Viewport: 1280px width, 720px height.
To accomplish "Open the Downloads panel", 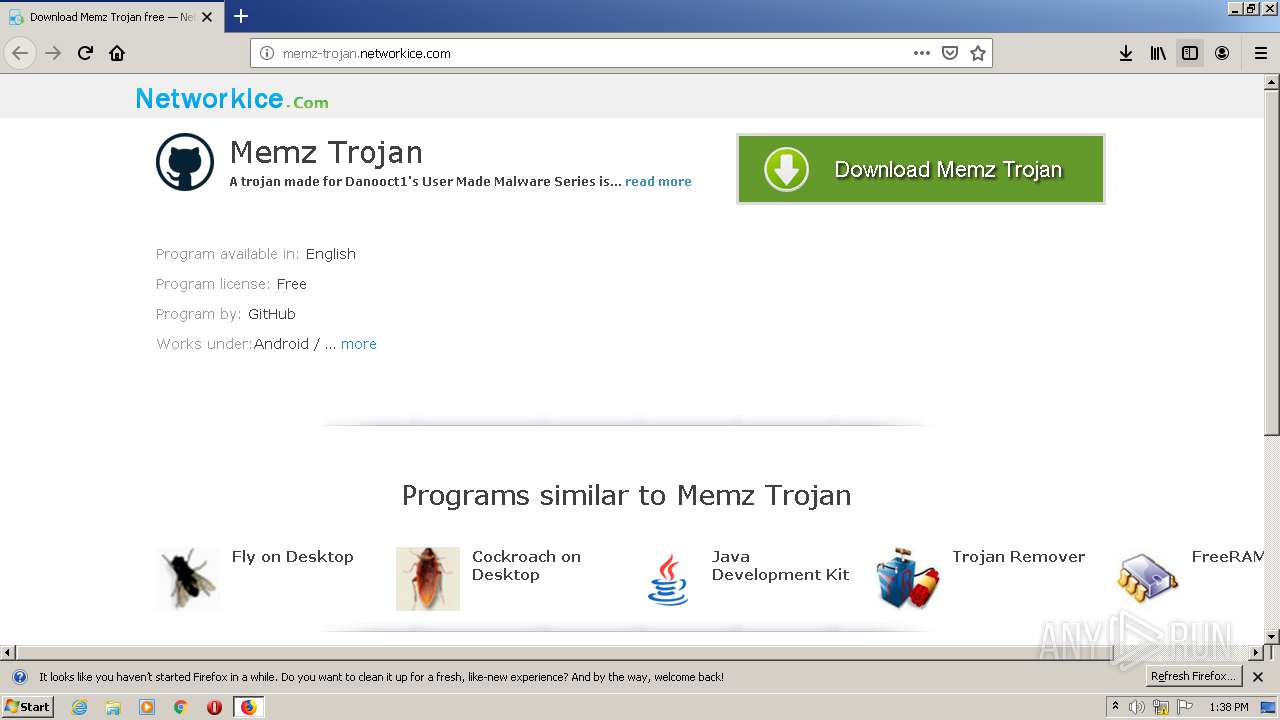I will (x=1126, y=53).
